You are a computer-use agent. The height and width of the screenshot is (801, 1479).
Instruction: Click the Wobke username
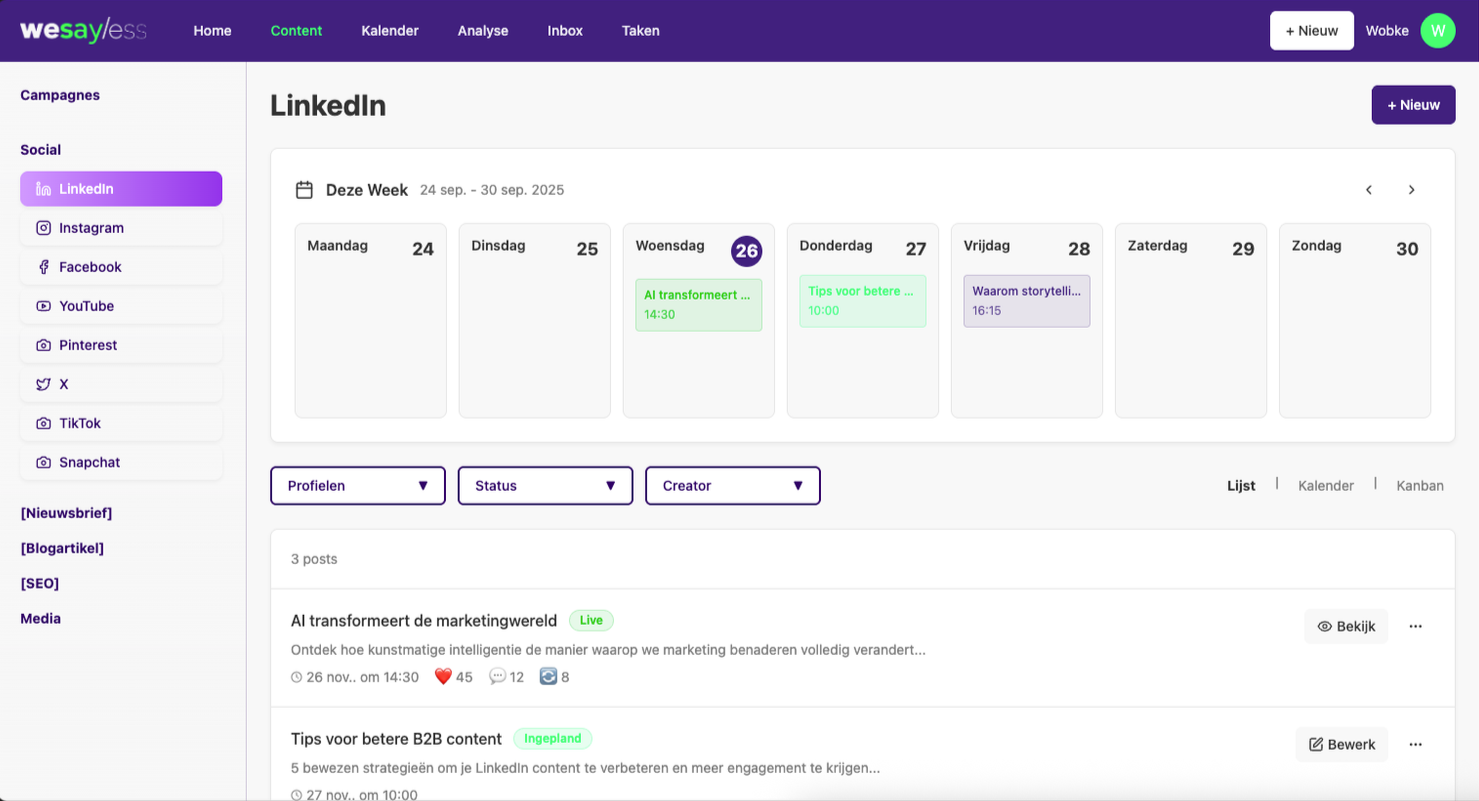(x=1387, y=31)
